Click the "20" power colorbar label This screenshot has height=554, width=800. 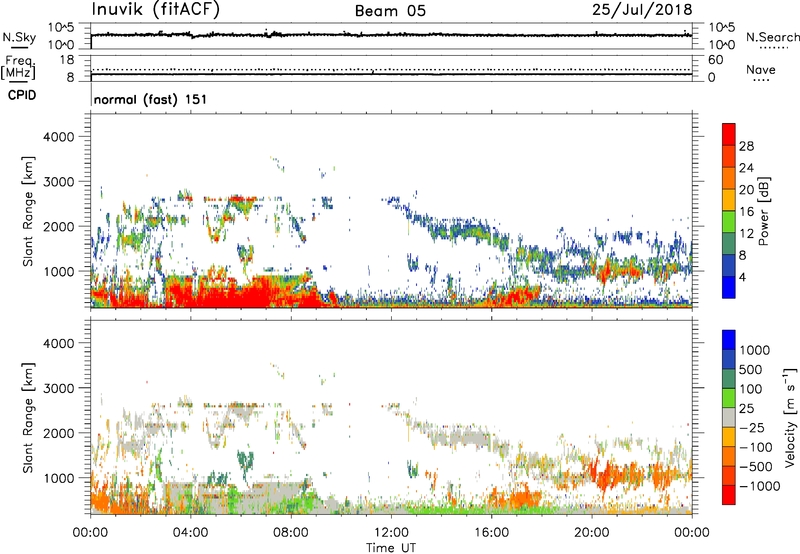point(746,190)
